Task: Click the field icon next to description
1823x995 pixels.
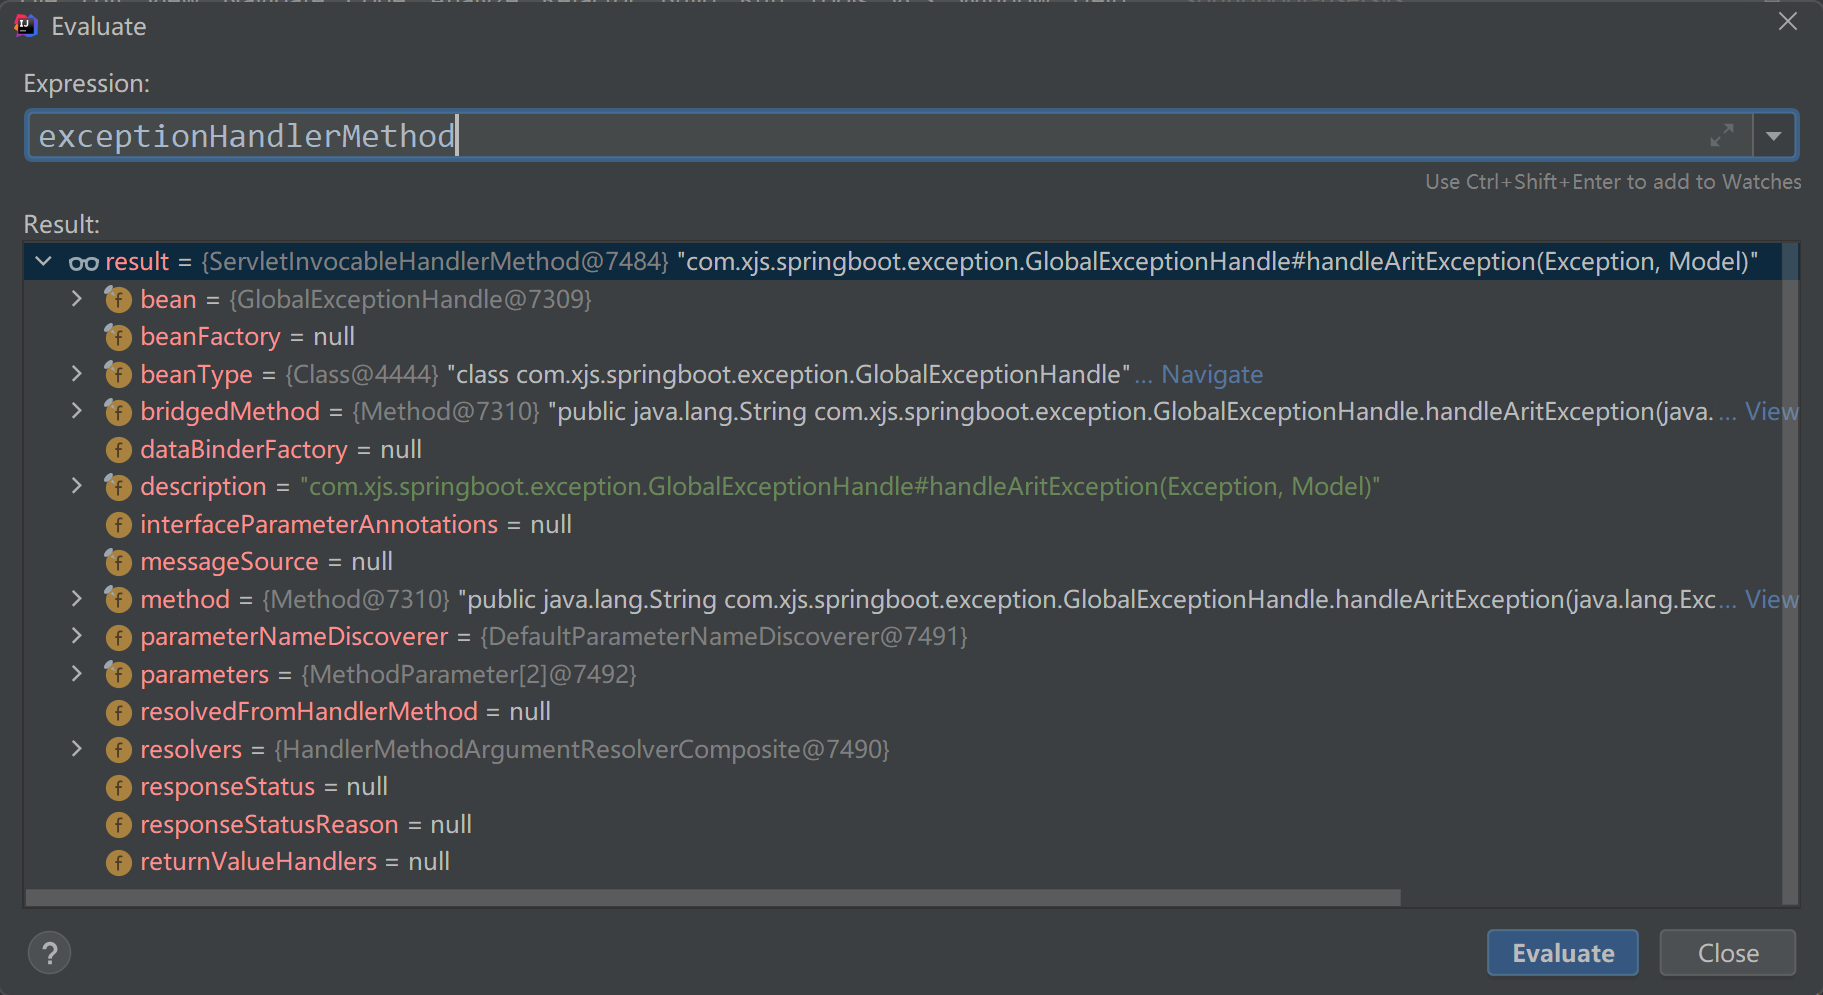Action: pos(118,486)
